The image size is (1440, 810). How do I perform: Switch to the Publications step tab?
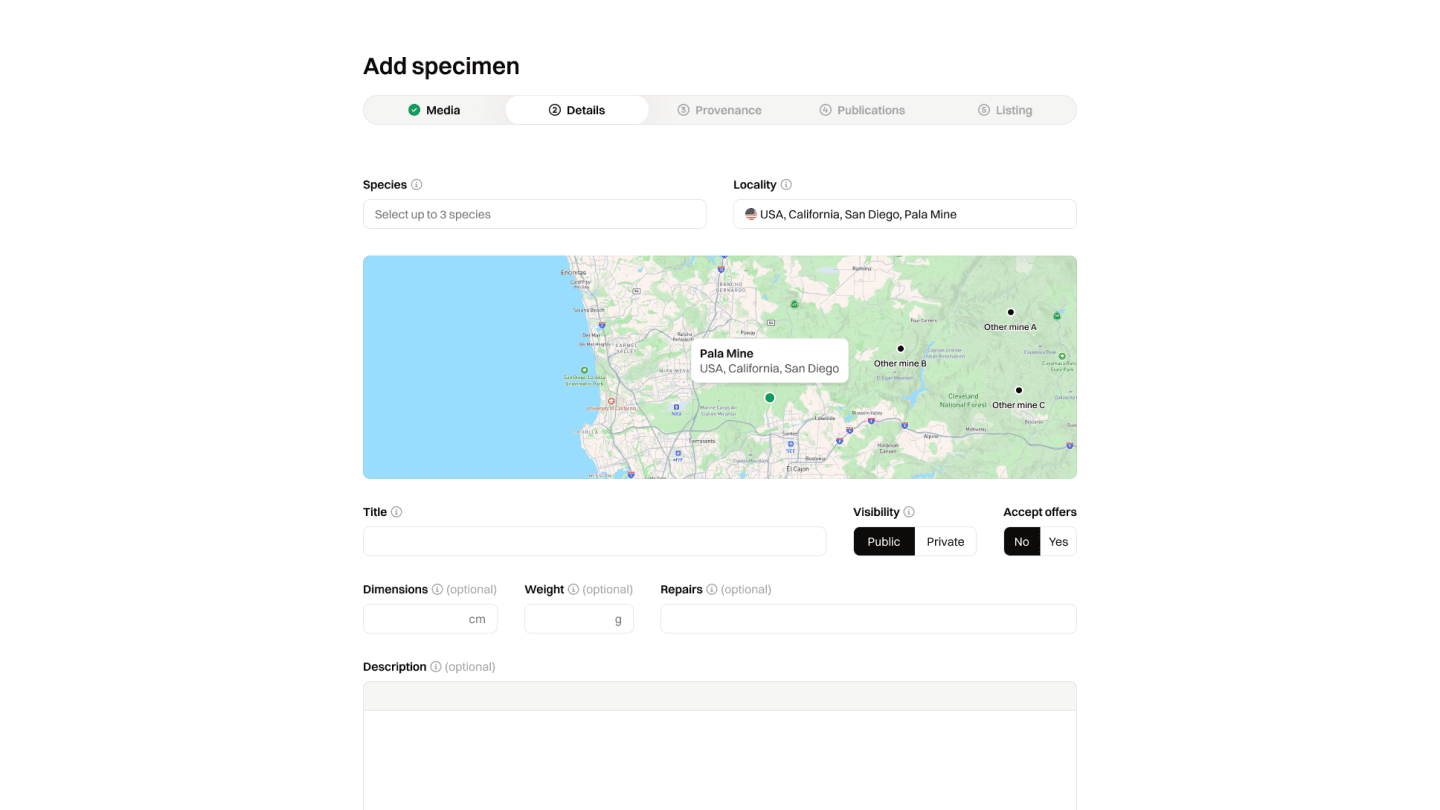[862, 110]
